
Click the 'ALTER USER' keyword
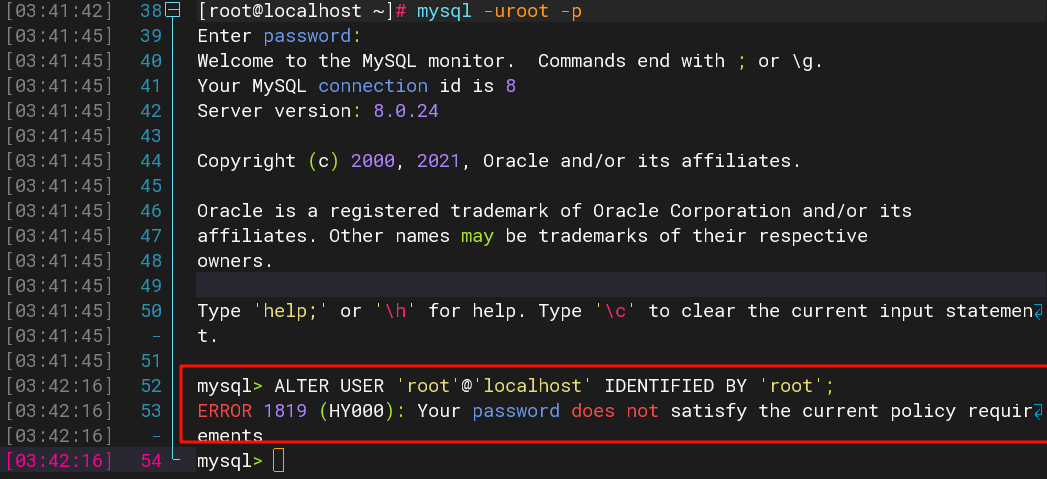[329, 386]
